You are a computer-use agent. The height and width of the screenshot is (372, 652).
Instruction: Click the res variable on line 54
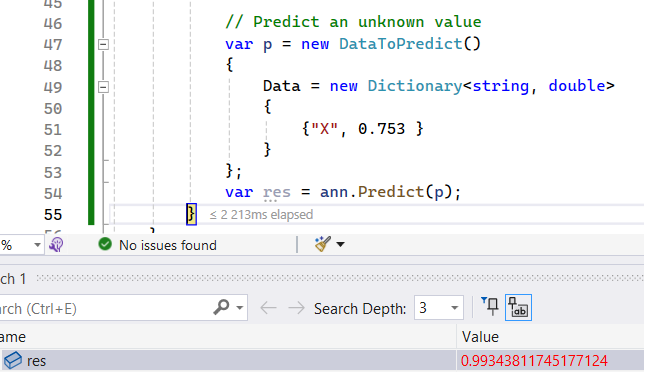point(277,192)
